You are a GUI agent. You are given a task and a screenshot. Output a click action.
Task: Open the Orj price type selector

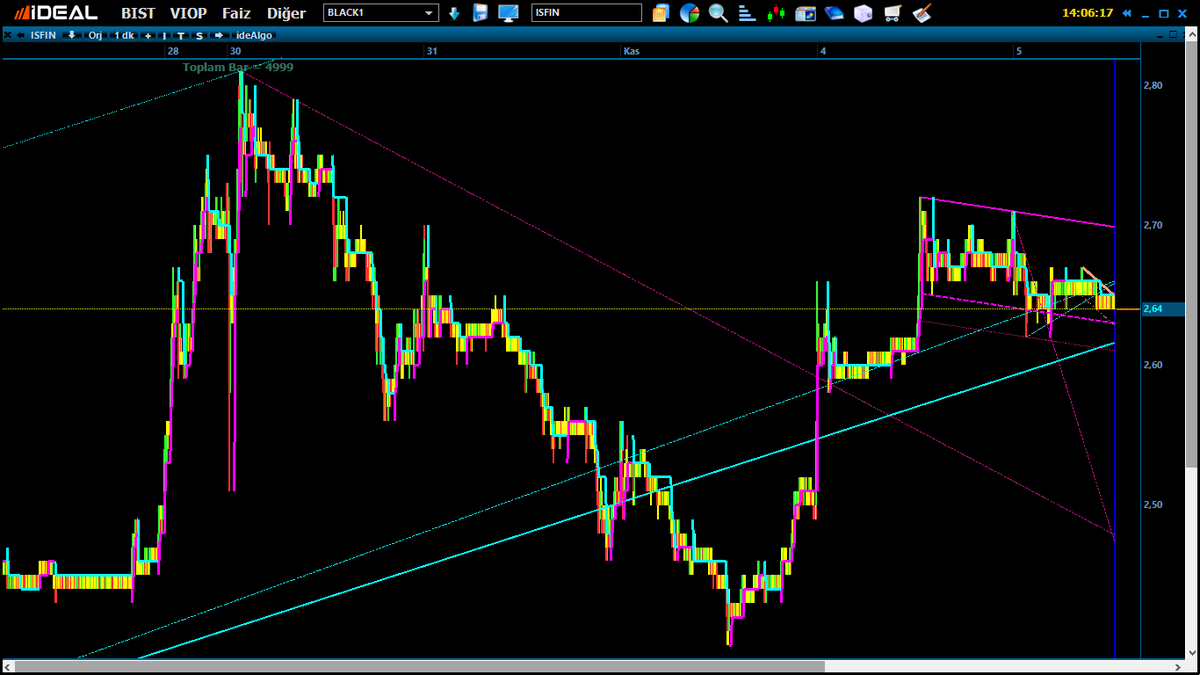[x=95, y=35]
